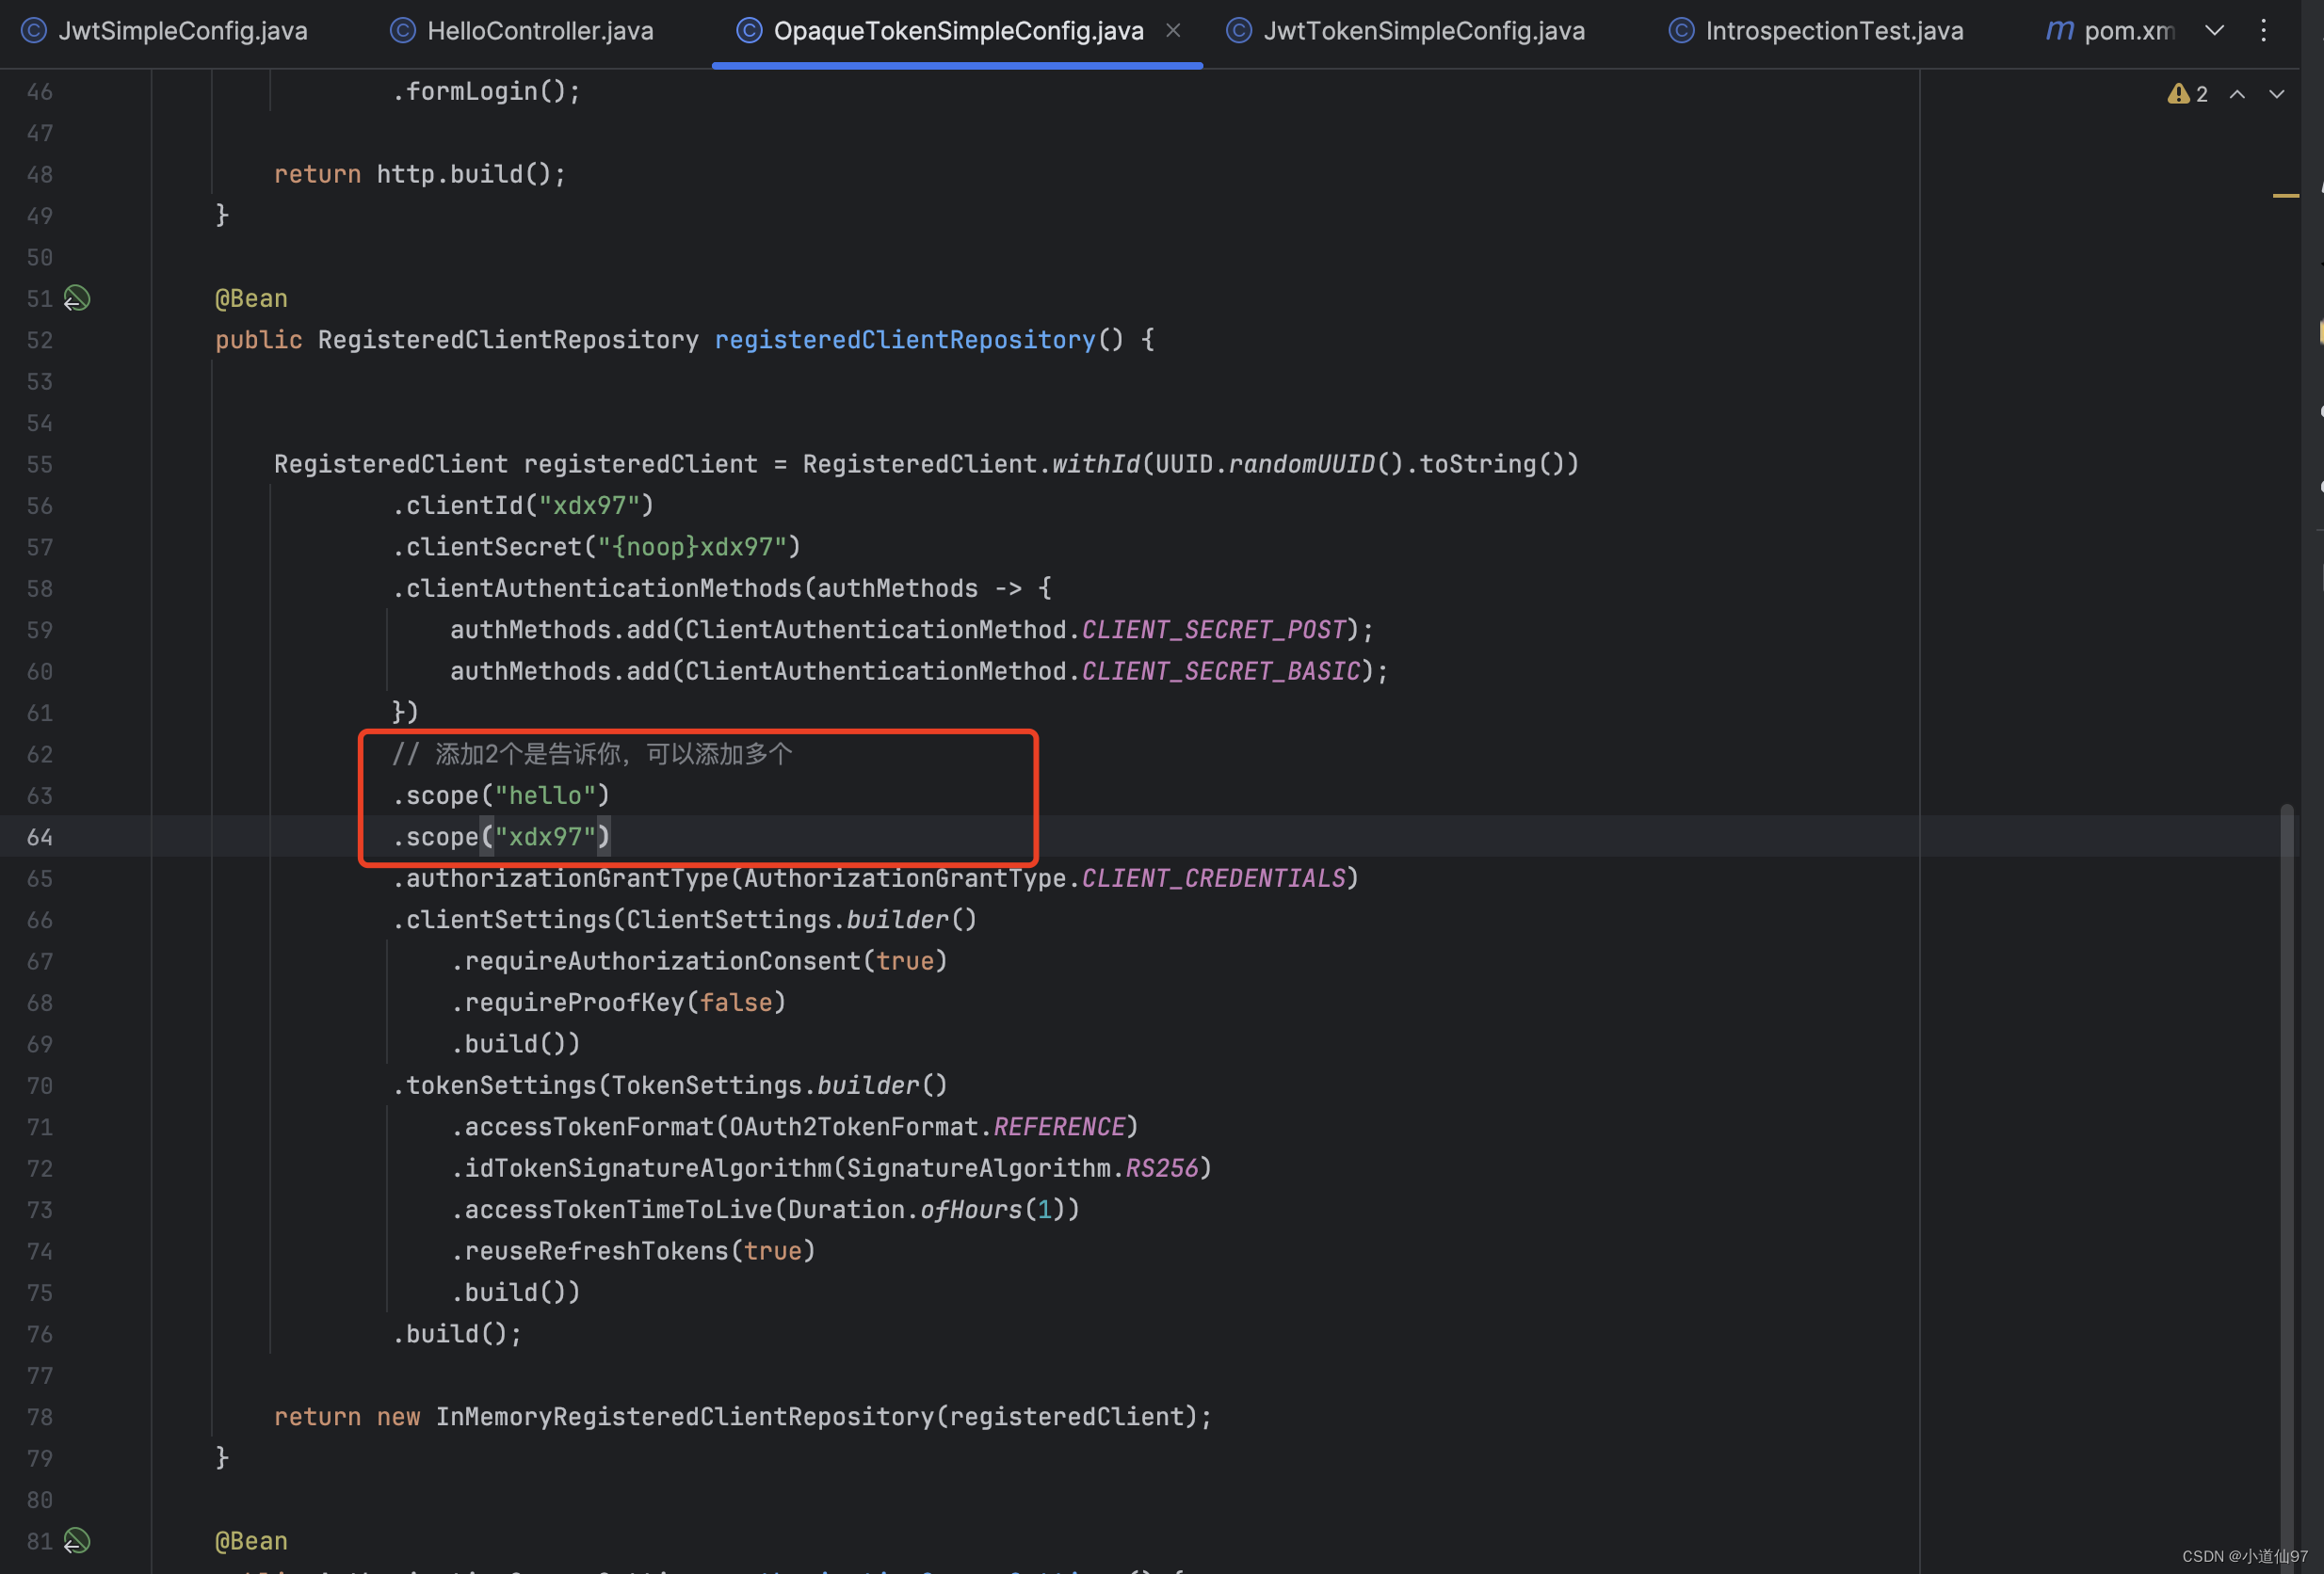This screenshot has width=2324, height=1574.
Task: Show hidden tabs dropdown chevron
Action: pos(2215,31)
